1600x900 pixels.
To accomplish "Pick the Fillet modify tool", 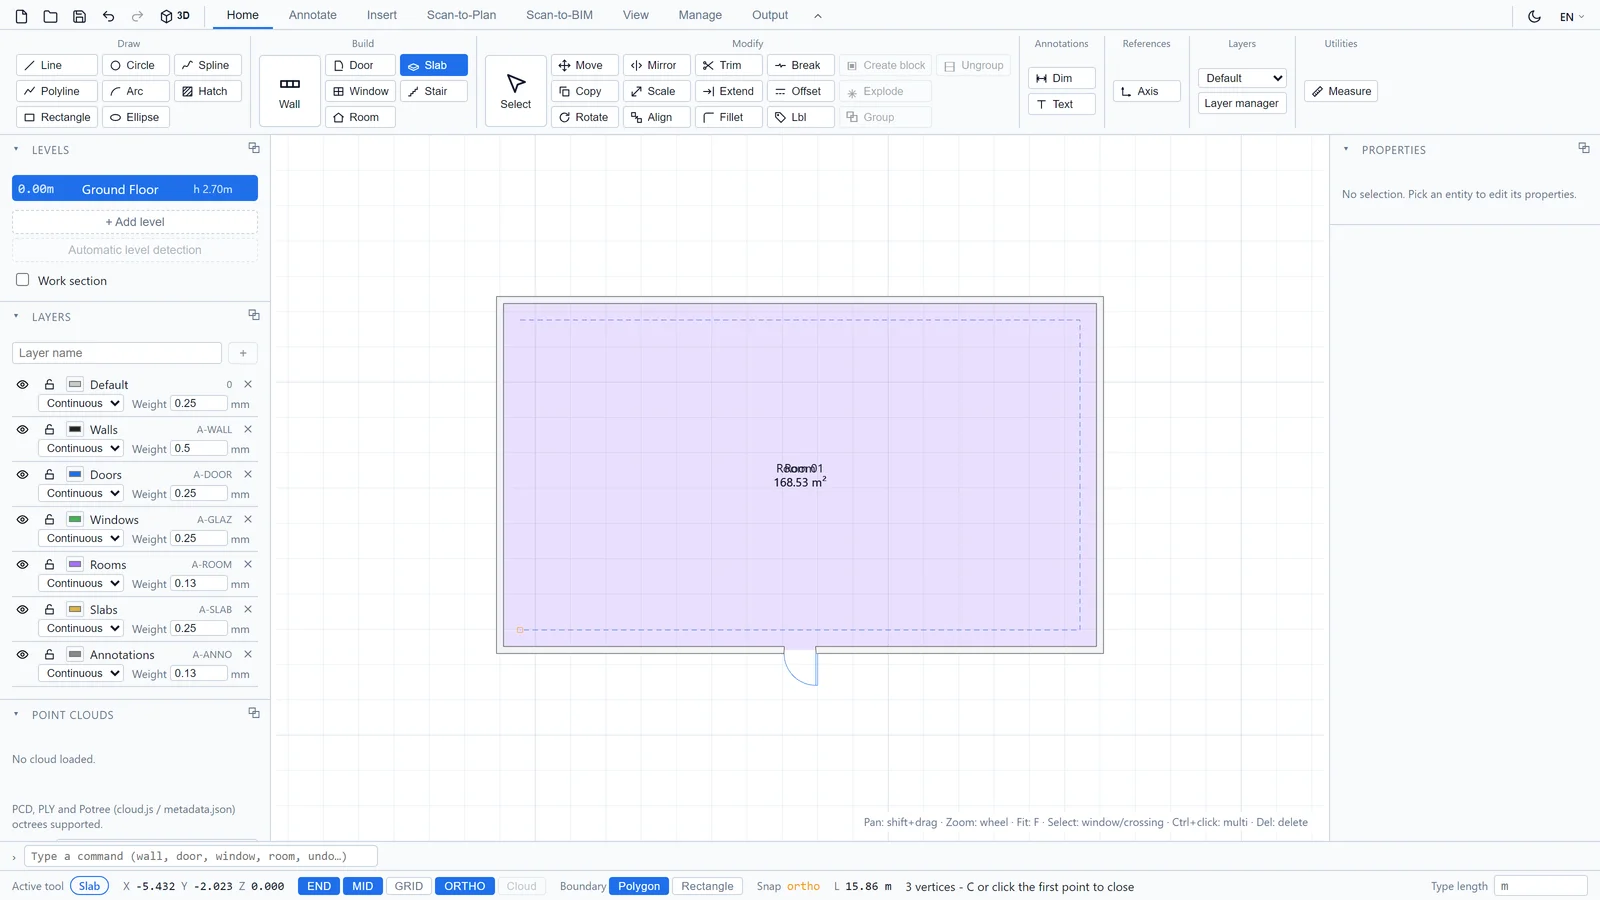I will tap(729, 117).
